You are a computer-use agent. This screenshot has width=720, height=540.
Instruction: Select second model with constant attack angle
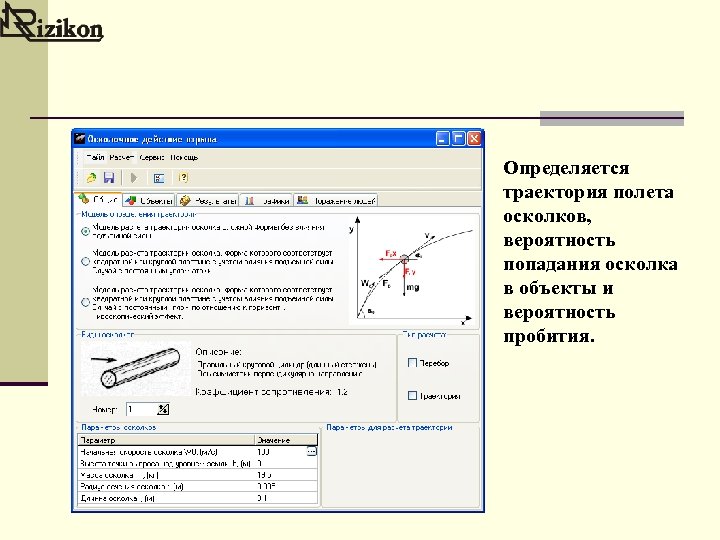85,262
